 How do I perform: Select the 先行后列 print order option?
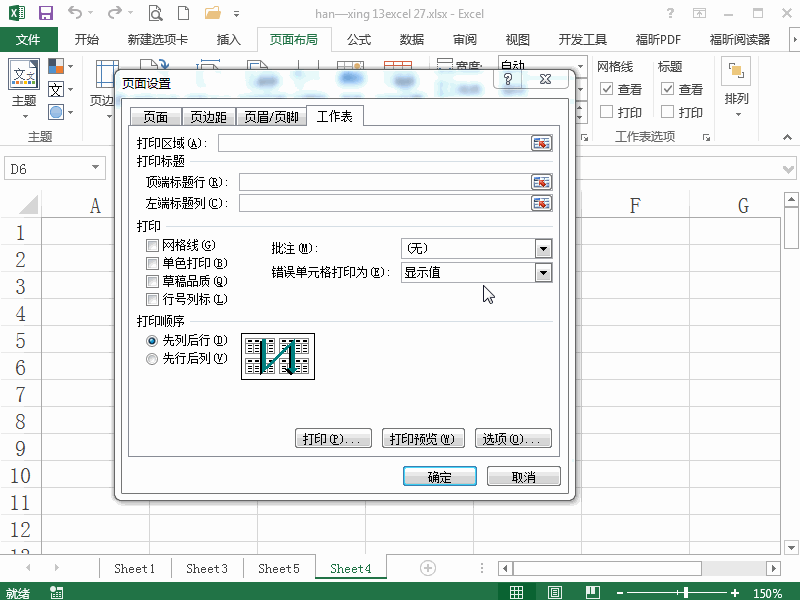pos(152,358)
